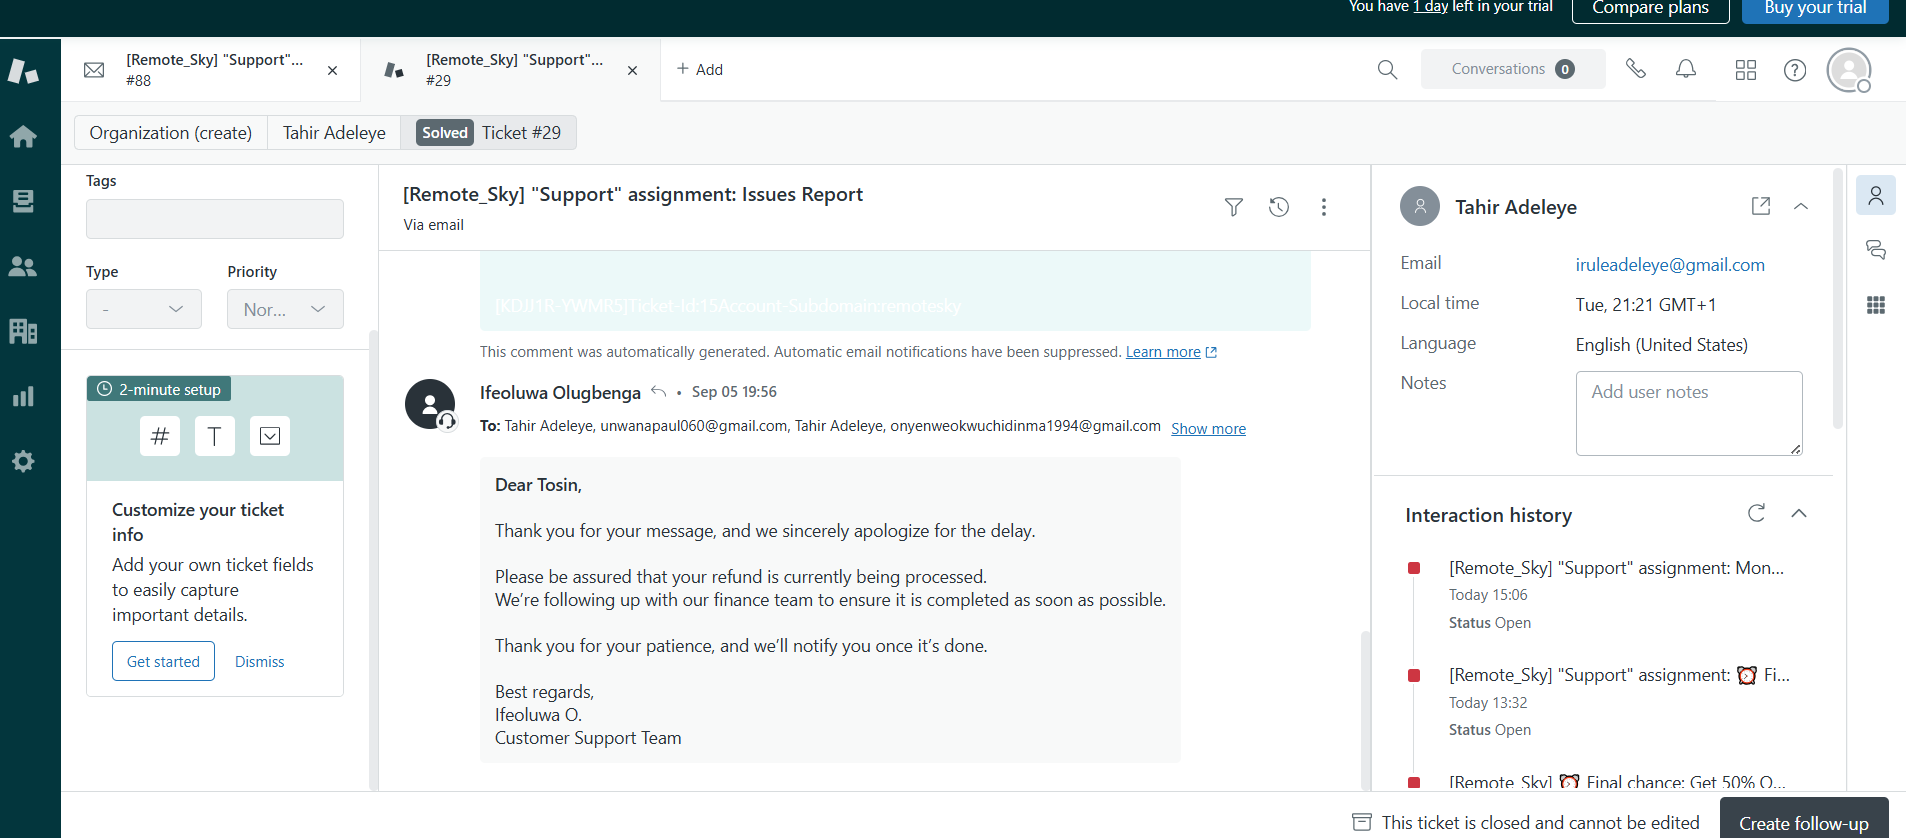1906x838 pixels.
Task: Click the search magnifier icon
Action: pyautogui.click(x=1387, y=69)
